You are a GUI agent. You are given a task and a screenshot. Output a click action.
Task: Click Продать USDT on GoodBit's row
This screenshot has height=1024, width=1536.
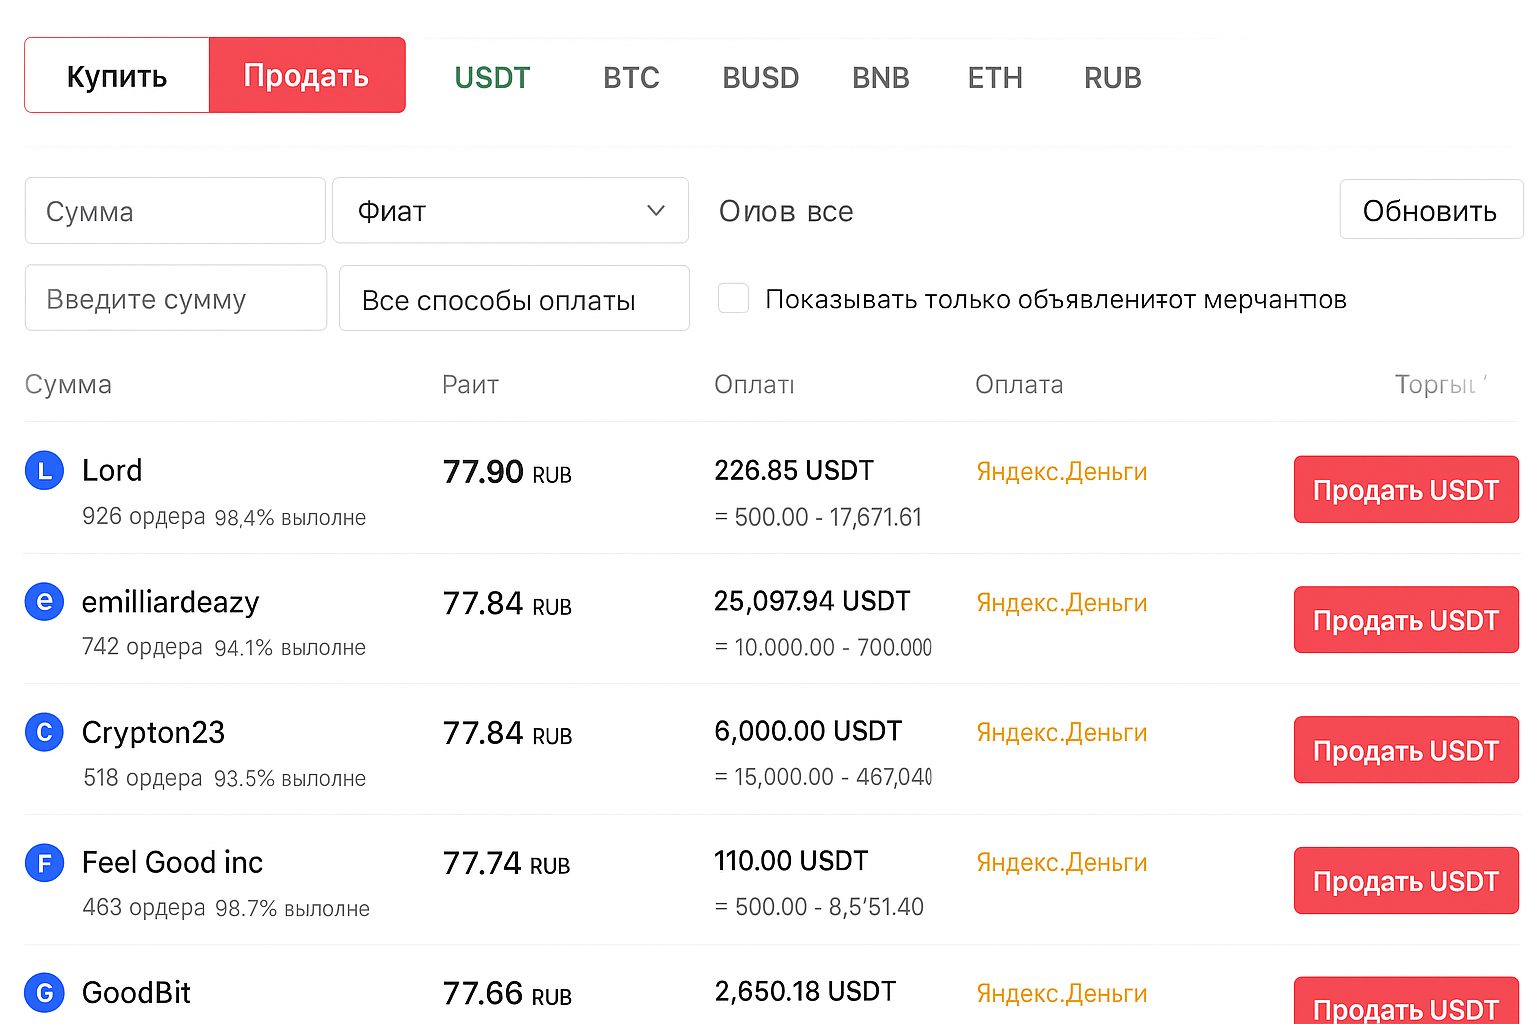coord(1405,1008)
